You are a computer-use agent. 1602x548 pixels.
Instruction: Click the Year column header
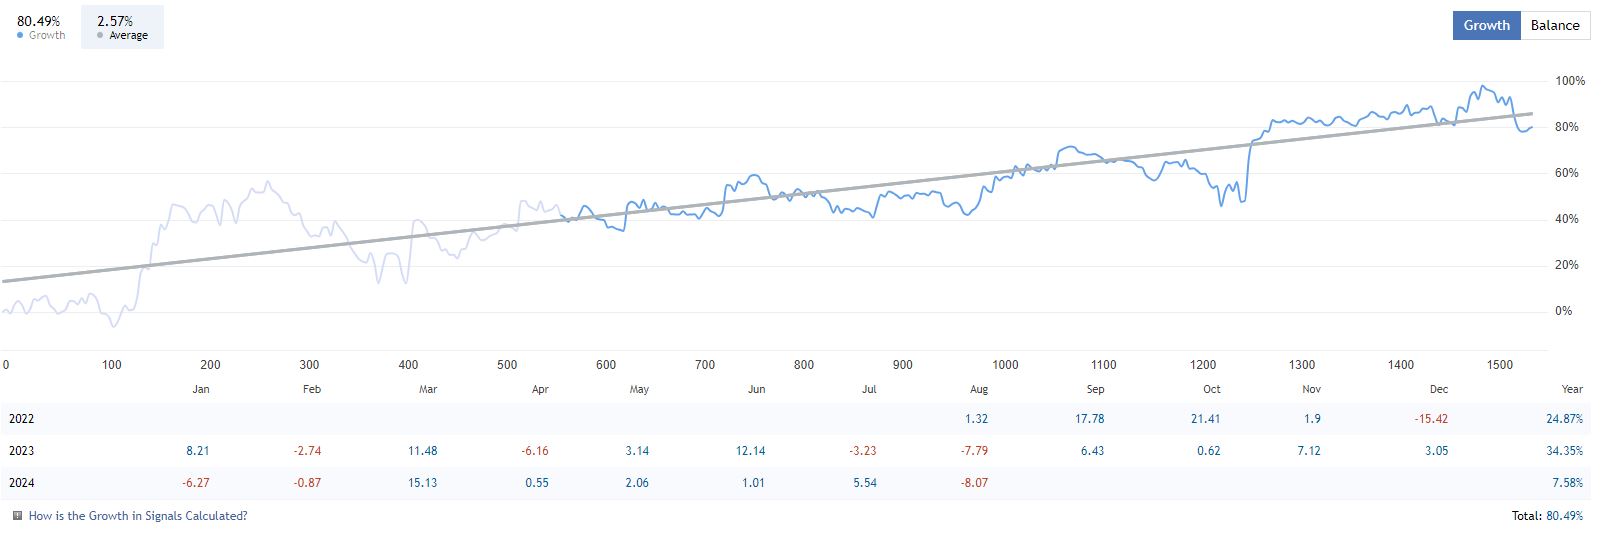click(x=1572, y=389)
